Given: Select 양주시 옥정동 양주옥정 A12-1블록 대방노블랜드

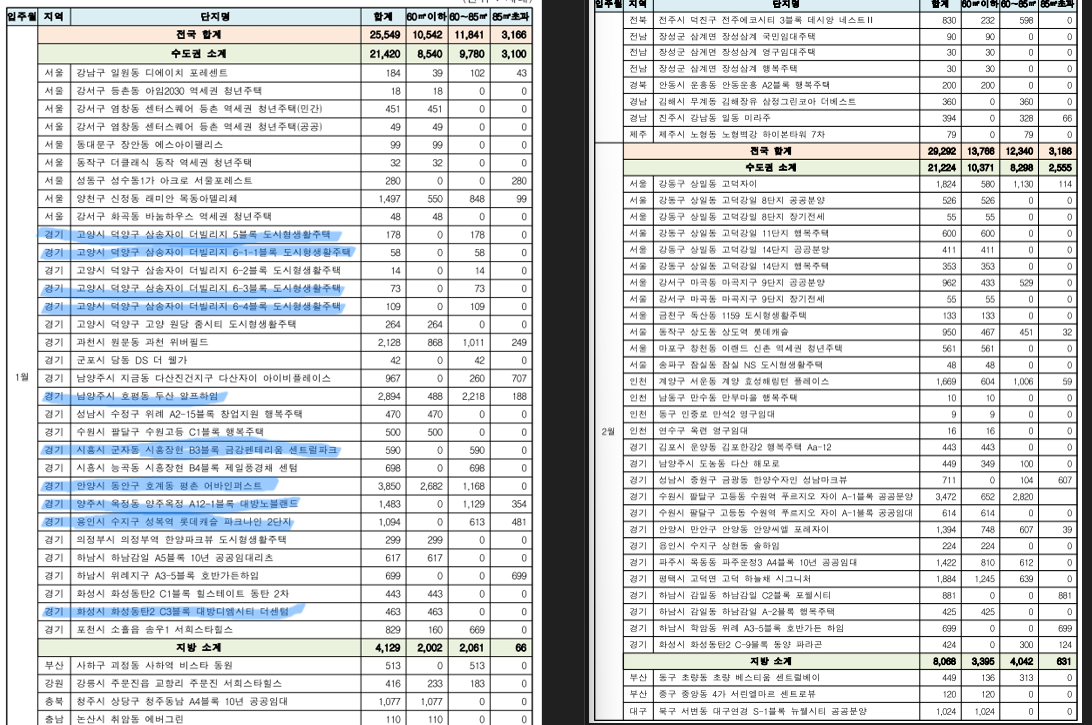Looking at the screenshot, I should click(x=187, y=504).
